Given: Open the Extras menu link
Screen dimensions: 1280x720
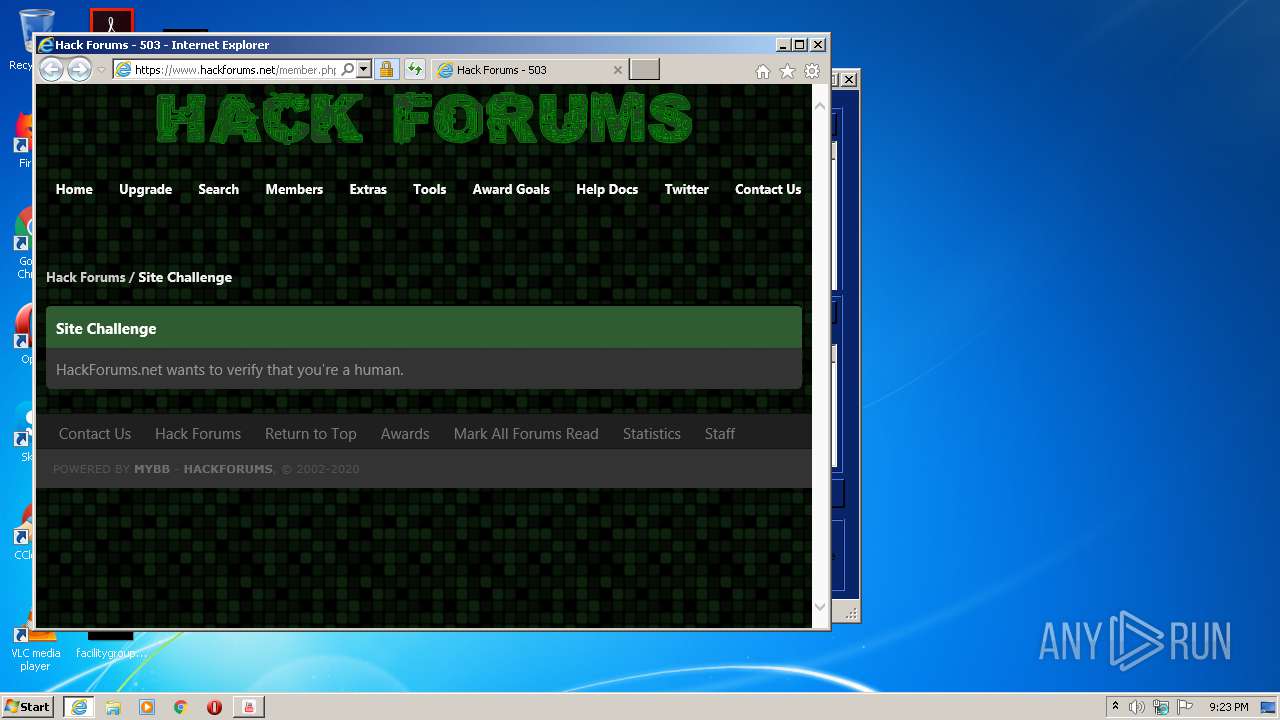Looking at the screenshot, I should (368, 189).
